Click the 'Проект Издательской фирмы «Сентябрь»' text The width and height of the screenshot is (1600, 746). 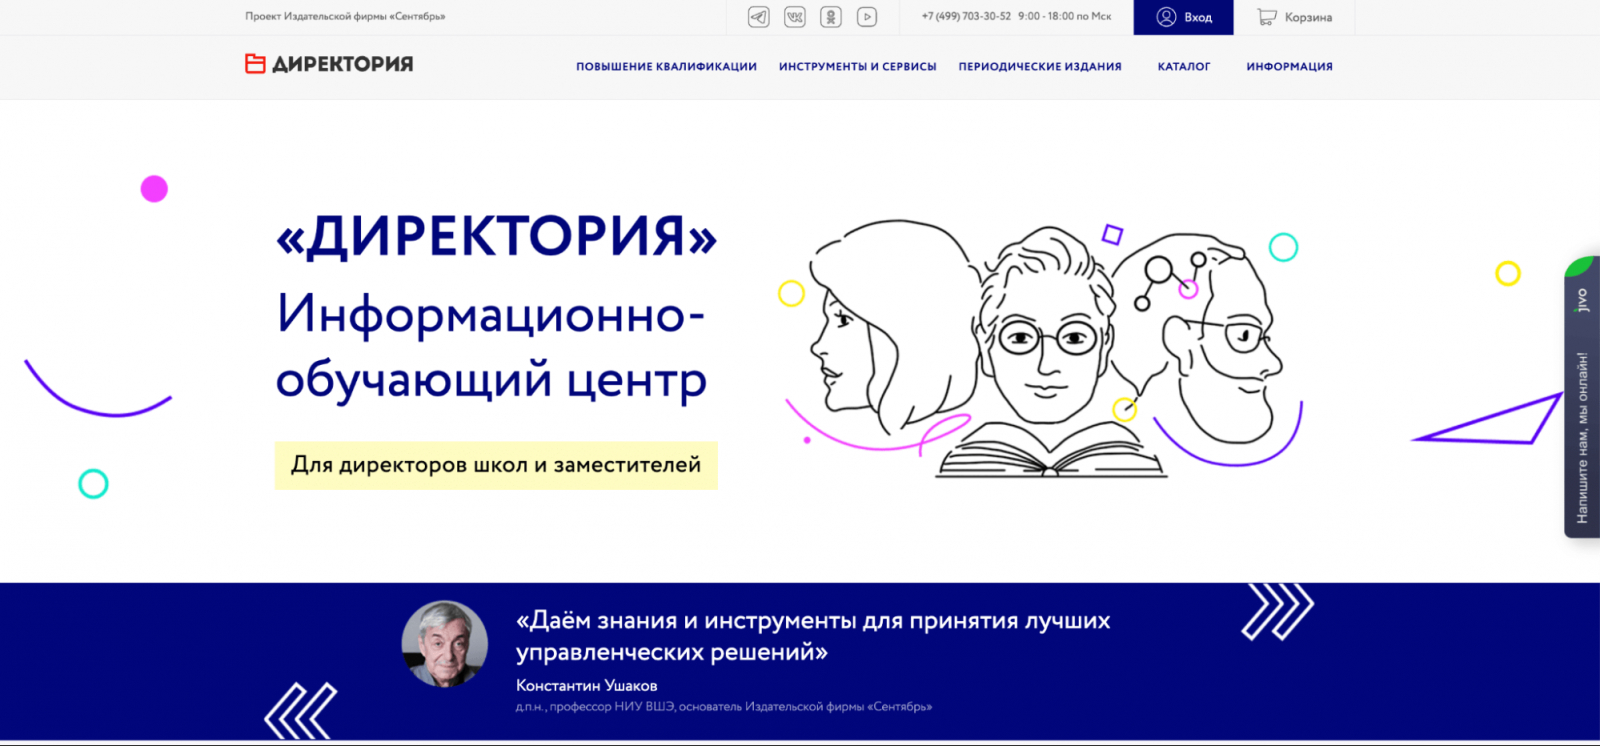[345, 17]
